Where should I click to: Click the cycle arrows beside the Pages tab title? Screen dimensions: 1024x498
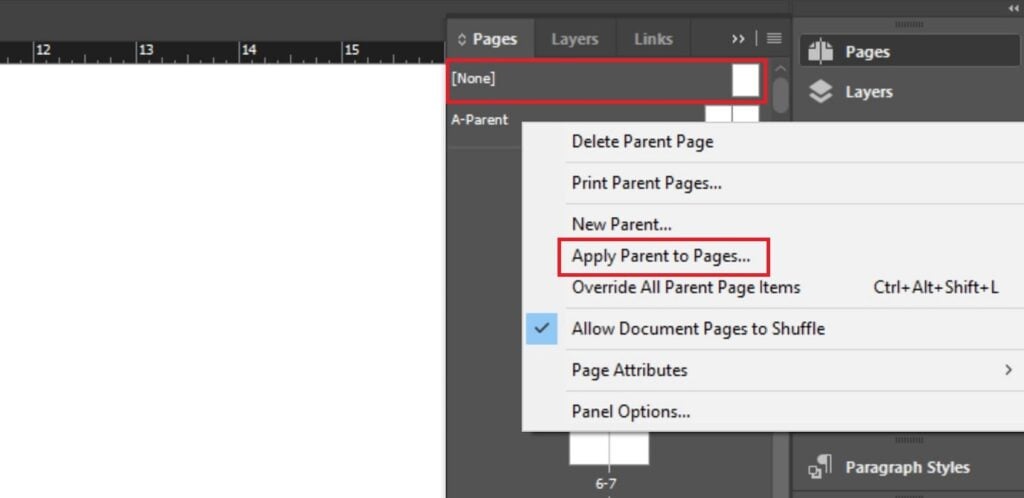pyautogui.click(x=461, y=40)
